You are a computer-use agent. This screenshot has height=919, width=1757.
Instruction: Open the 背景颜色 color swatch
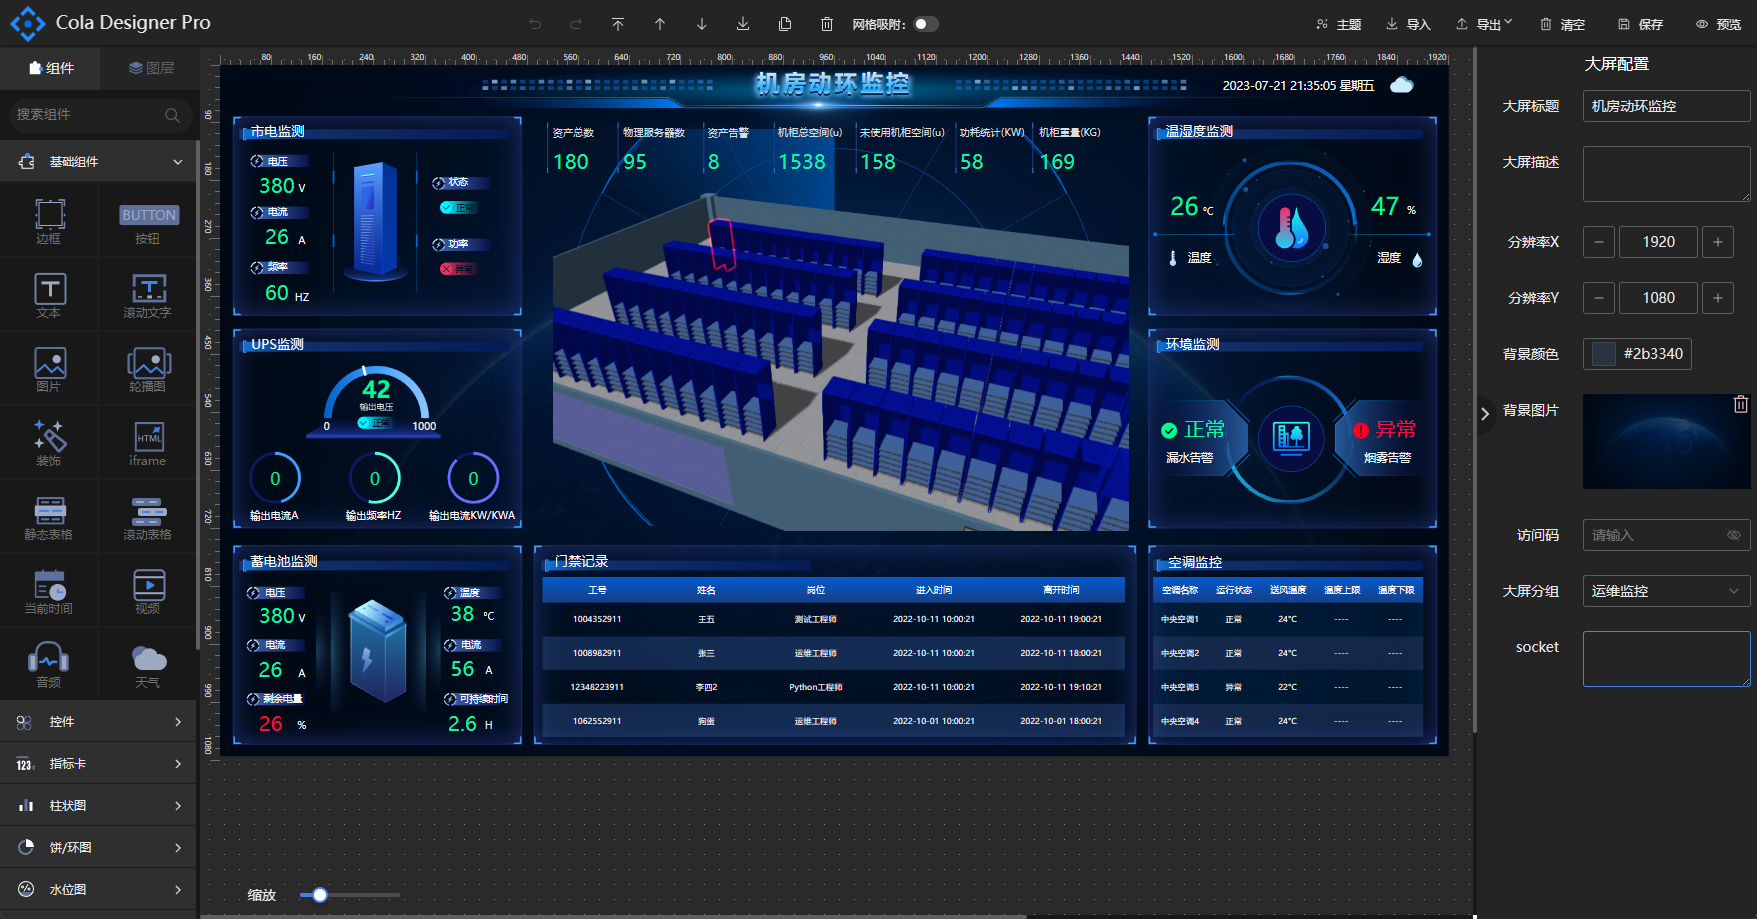1604,353
